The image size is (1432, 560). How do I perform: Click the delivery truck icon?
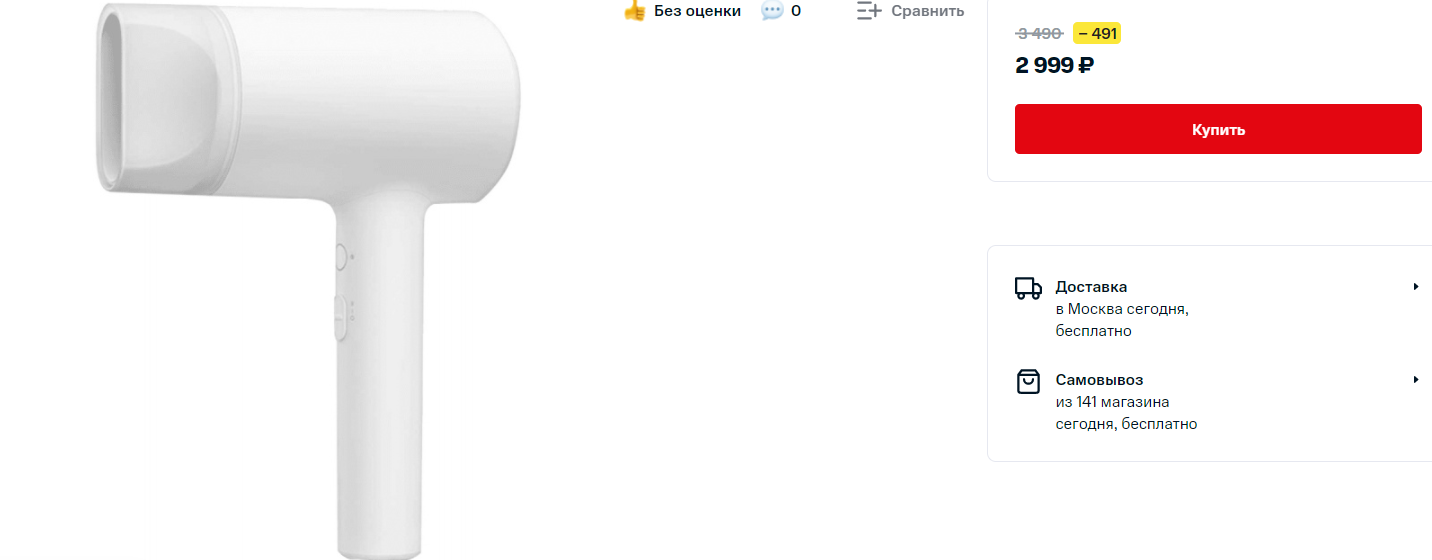[1028, 288]
